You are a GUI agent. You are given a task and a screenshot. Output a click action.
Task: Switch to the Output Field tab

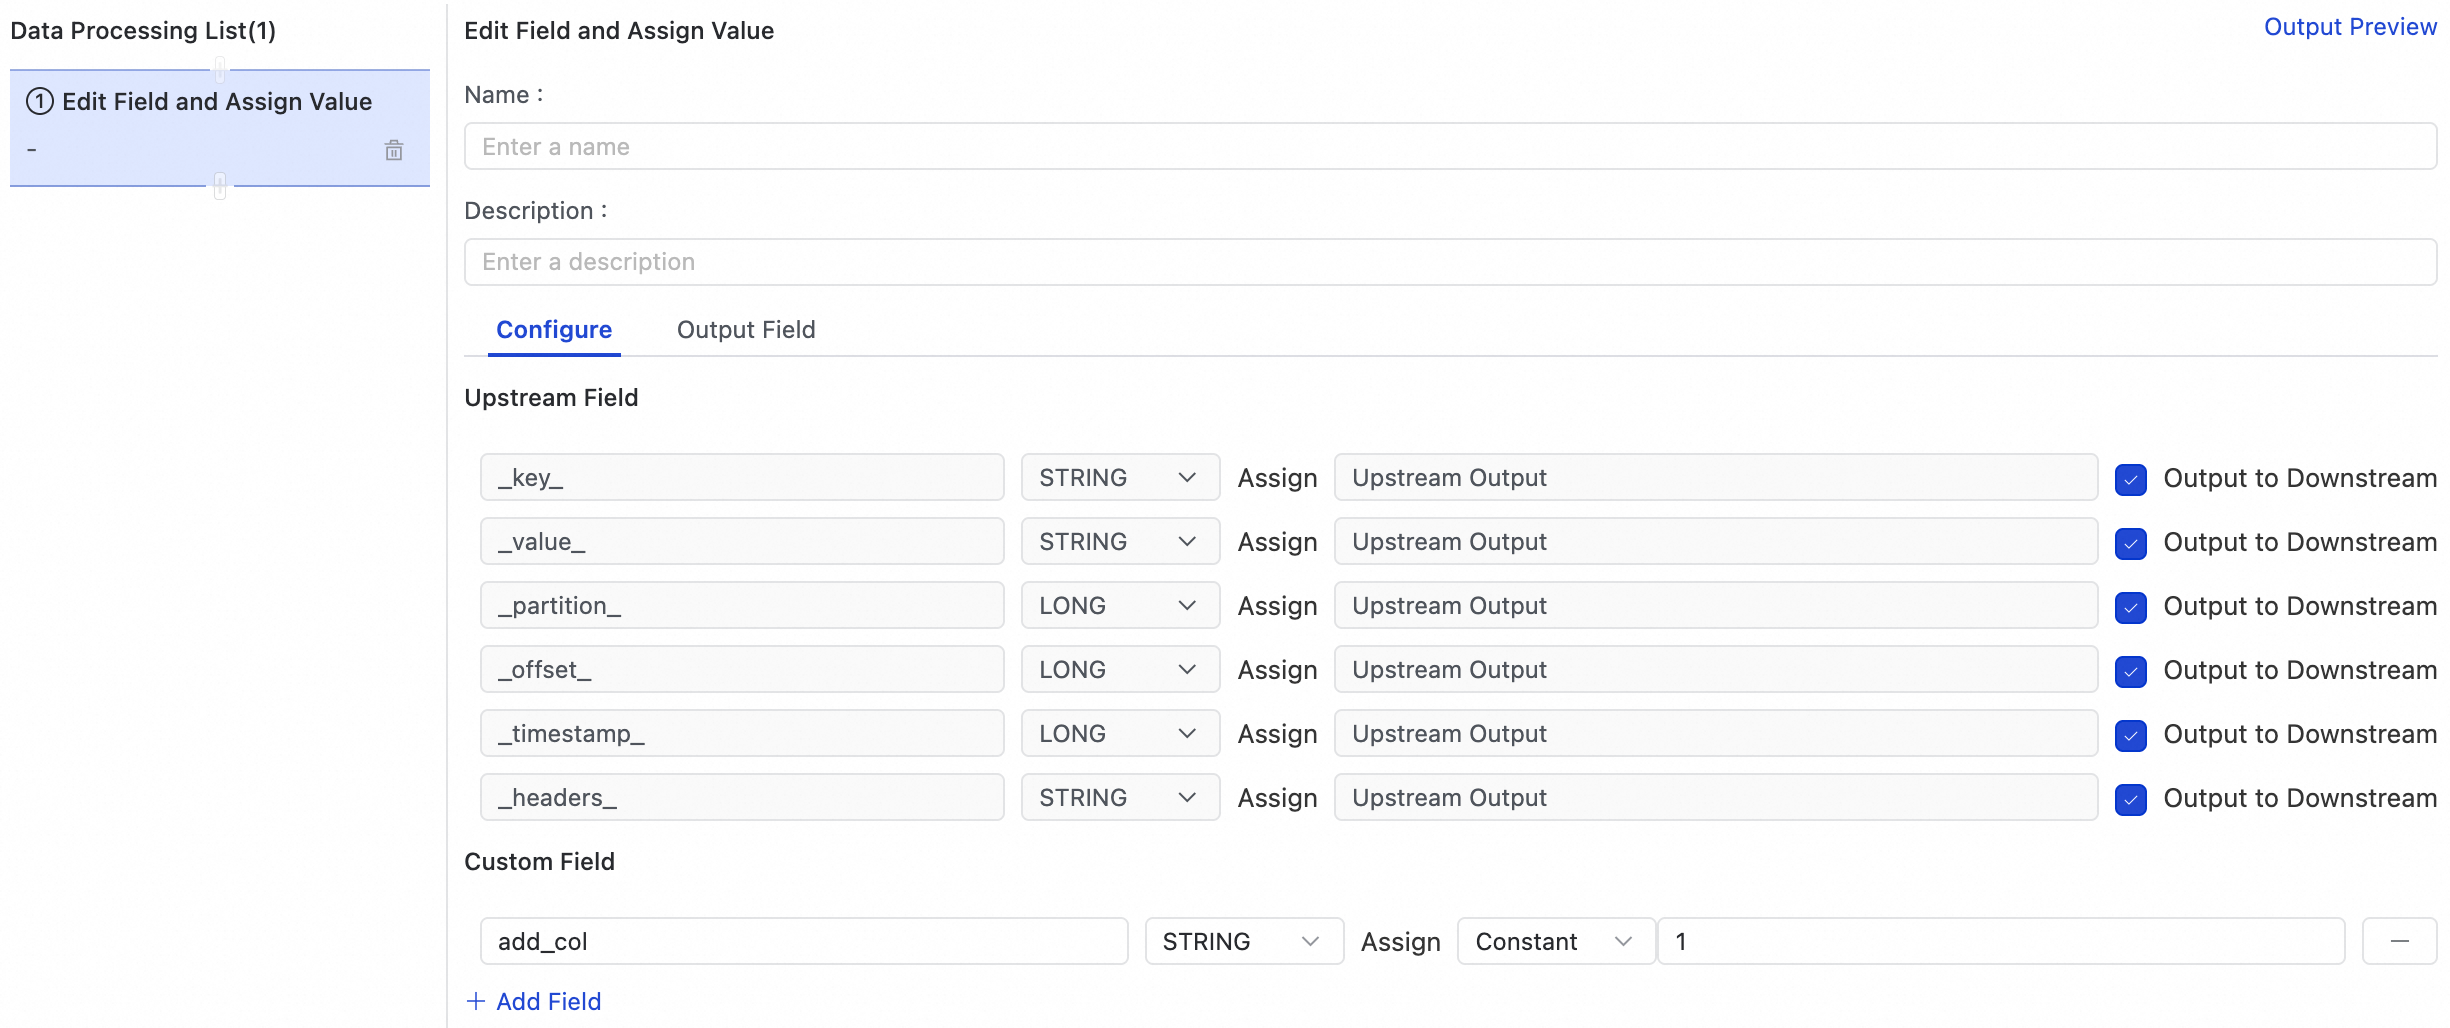coord(745,330)
